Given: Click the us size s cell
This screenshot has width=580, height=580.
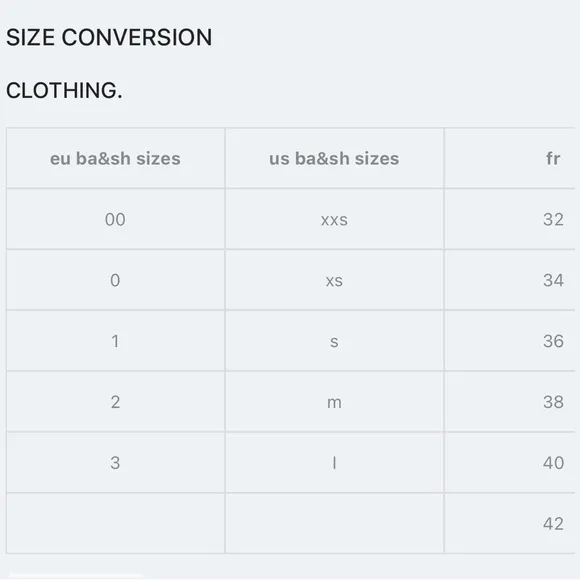Looking at the screenshot, I should [334, 341].
